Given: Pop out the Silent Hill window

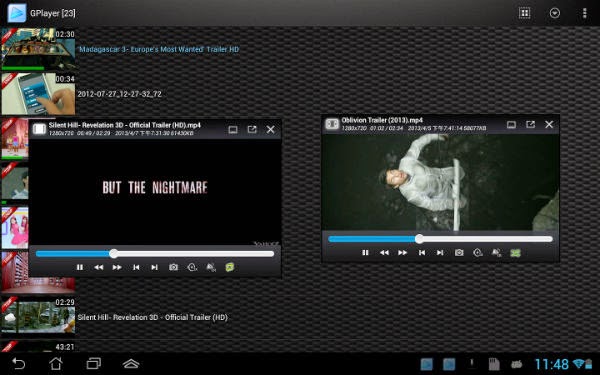Looking at the screenshot, I should (x=252, y=129).
